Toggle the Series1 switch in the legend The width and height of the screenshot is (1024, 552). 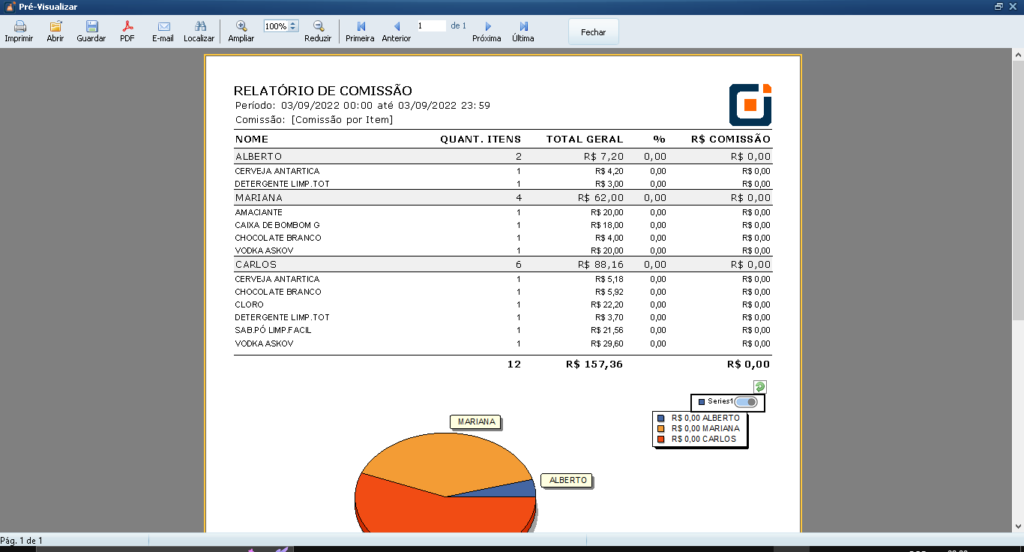click(745, 401)
